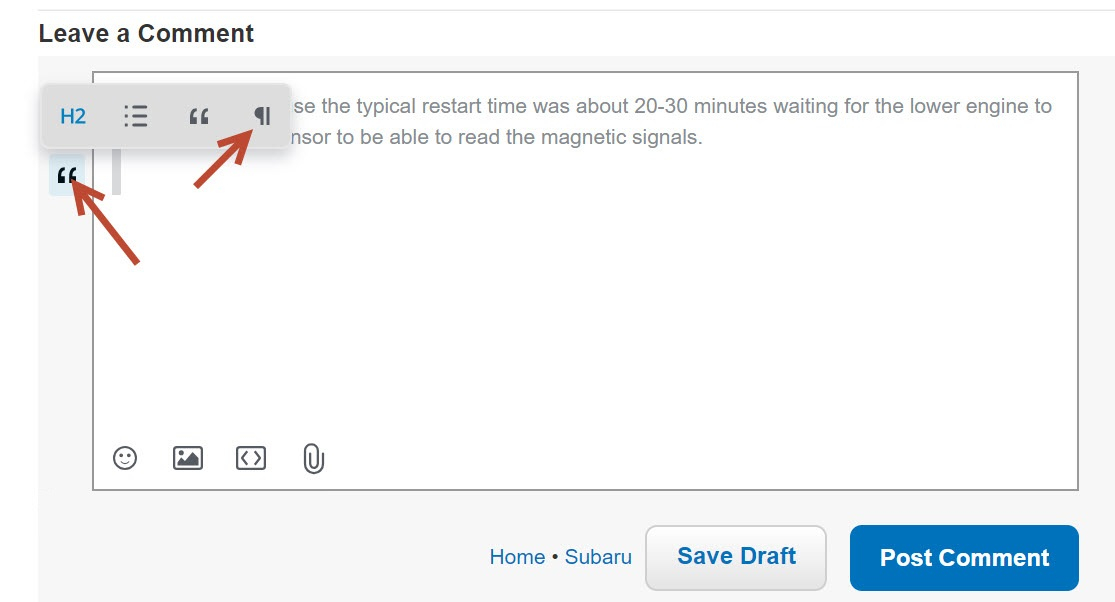Screen dimensions: 1115x602
Task: Submit with the Post Comment button
Action: (964, 557)
